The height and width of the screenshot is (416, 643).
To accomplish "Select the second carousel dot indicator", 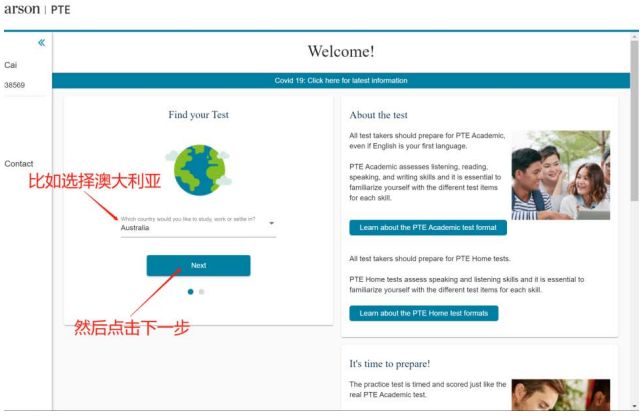I will click(201, 292).
